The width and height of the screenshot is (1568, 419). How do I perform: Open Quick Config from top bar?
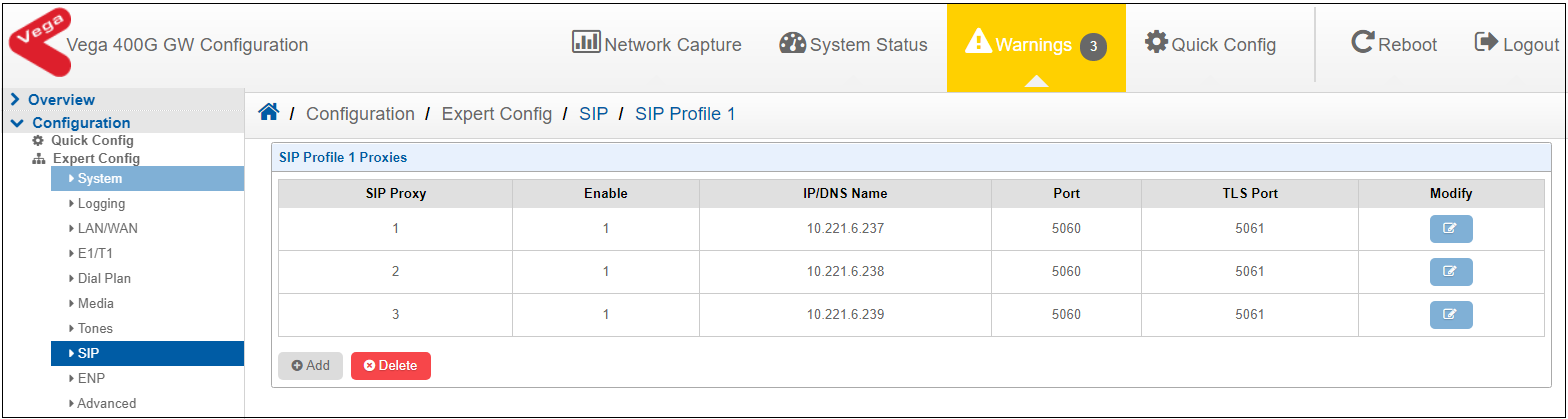1210,44
